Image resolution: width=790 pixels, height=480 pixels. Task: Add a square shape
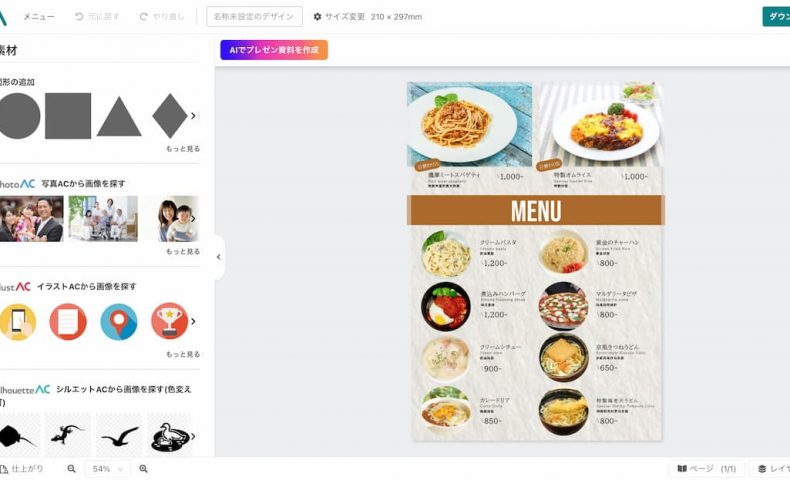click(x=68, y=116)
